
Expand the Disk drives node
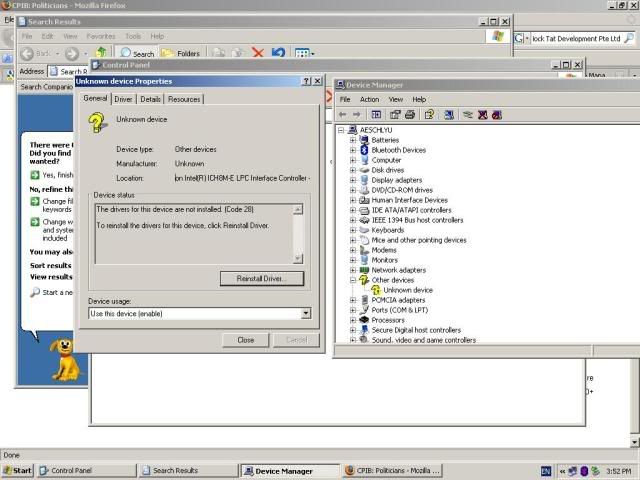point(353,170)
